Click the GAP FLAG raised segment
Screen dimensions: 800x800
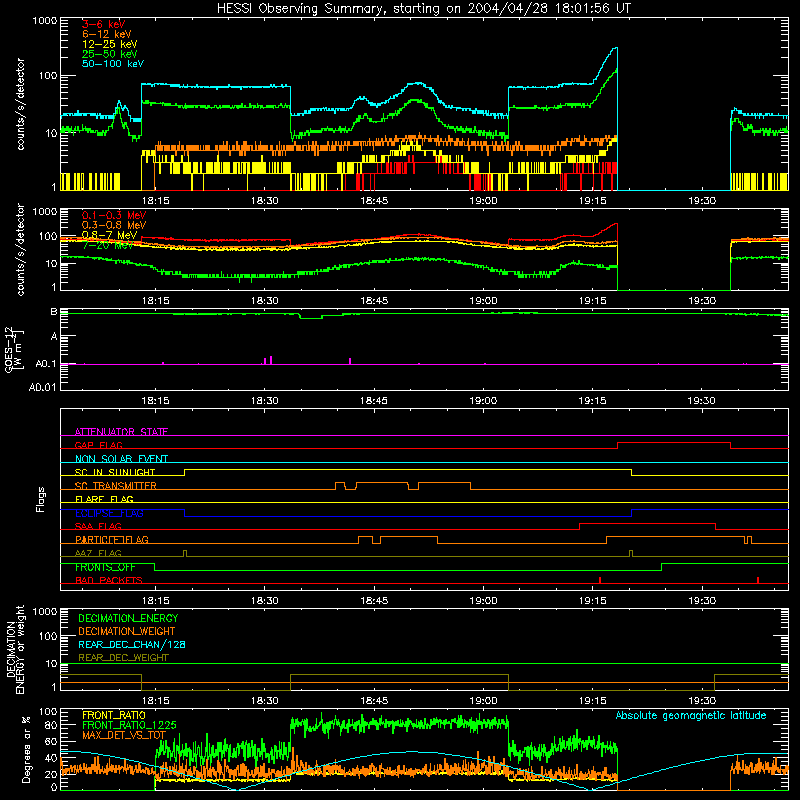coord(674,443)
